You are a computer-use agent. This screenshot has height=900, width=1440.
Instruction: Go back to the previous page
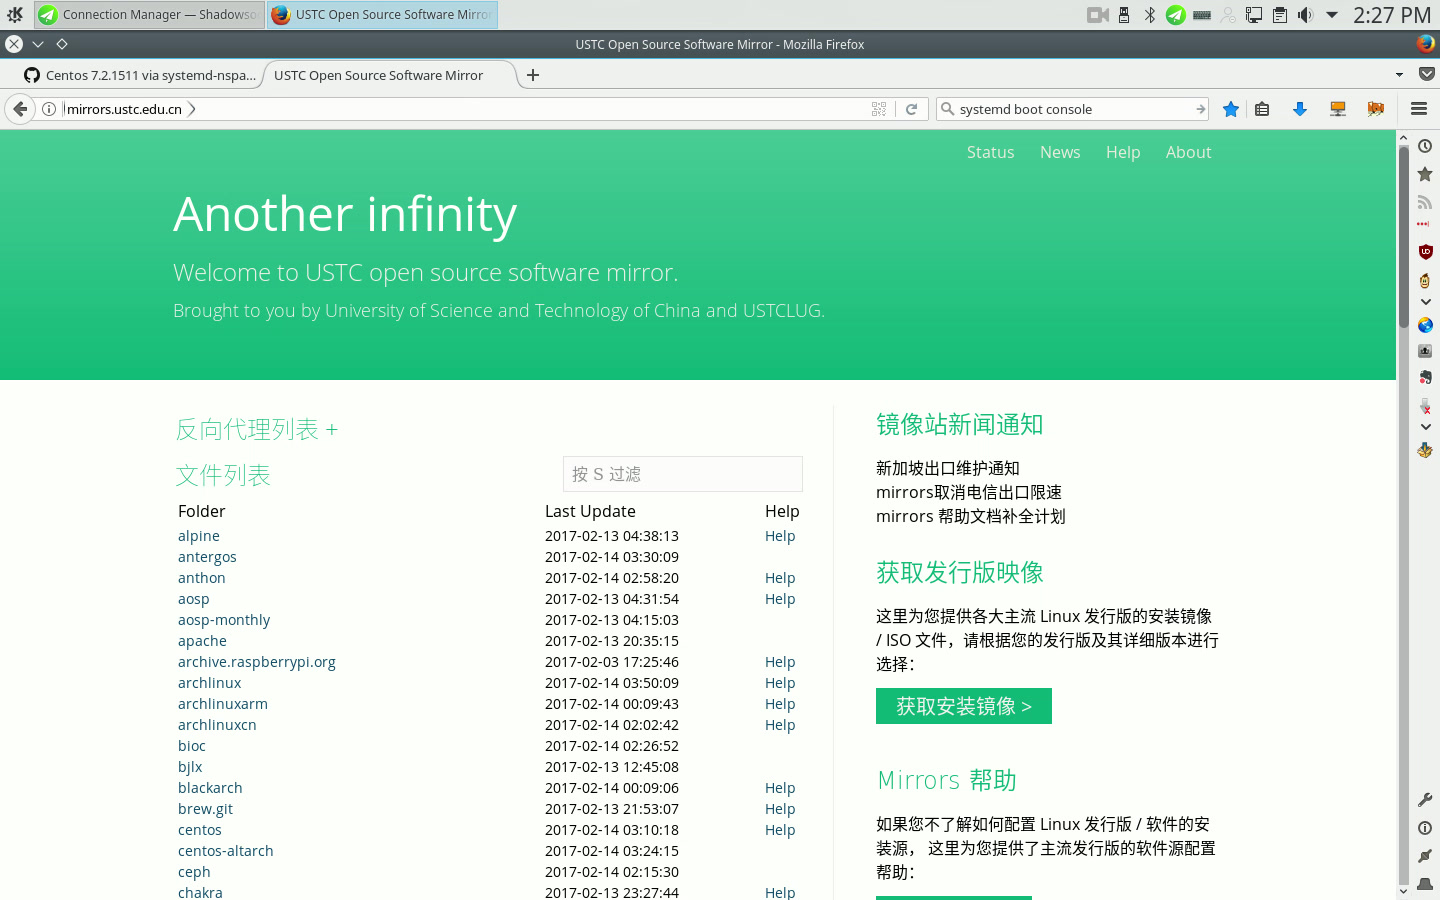click(x=20, y=109)
